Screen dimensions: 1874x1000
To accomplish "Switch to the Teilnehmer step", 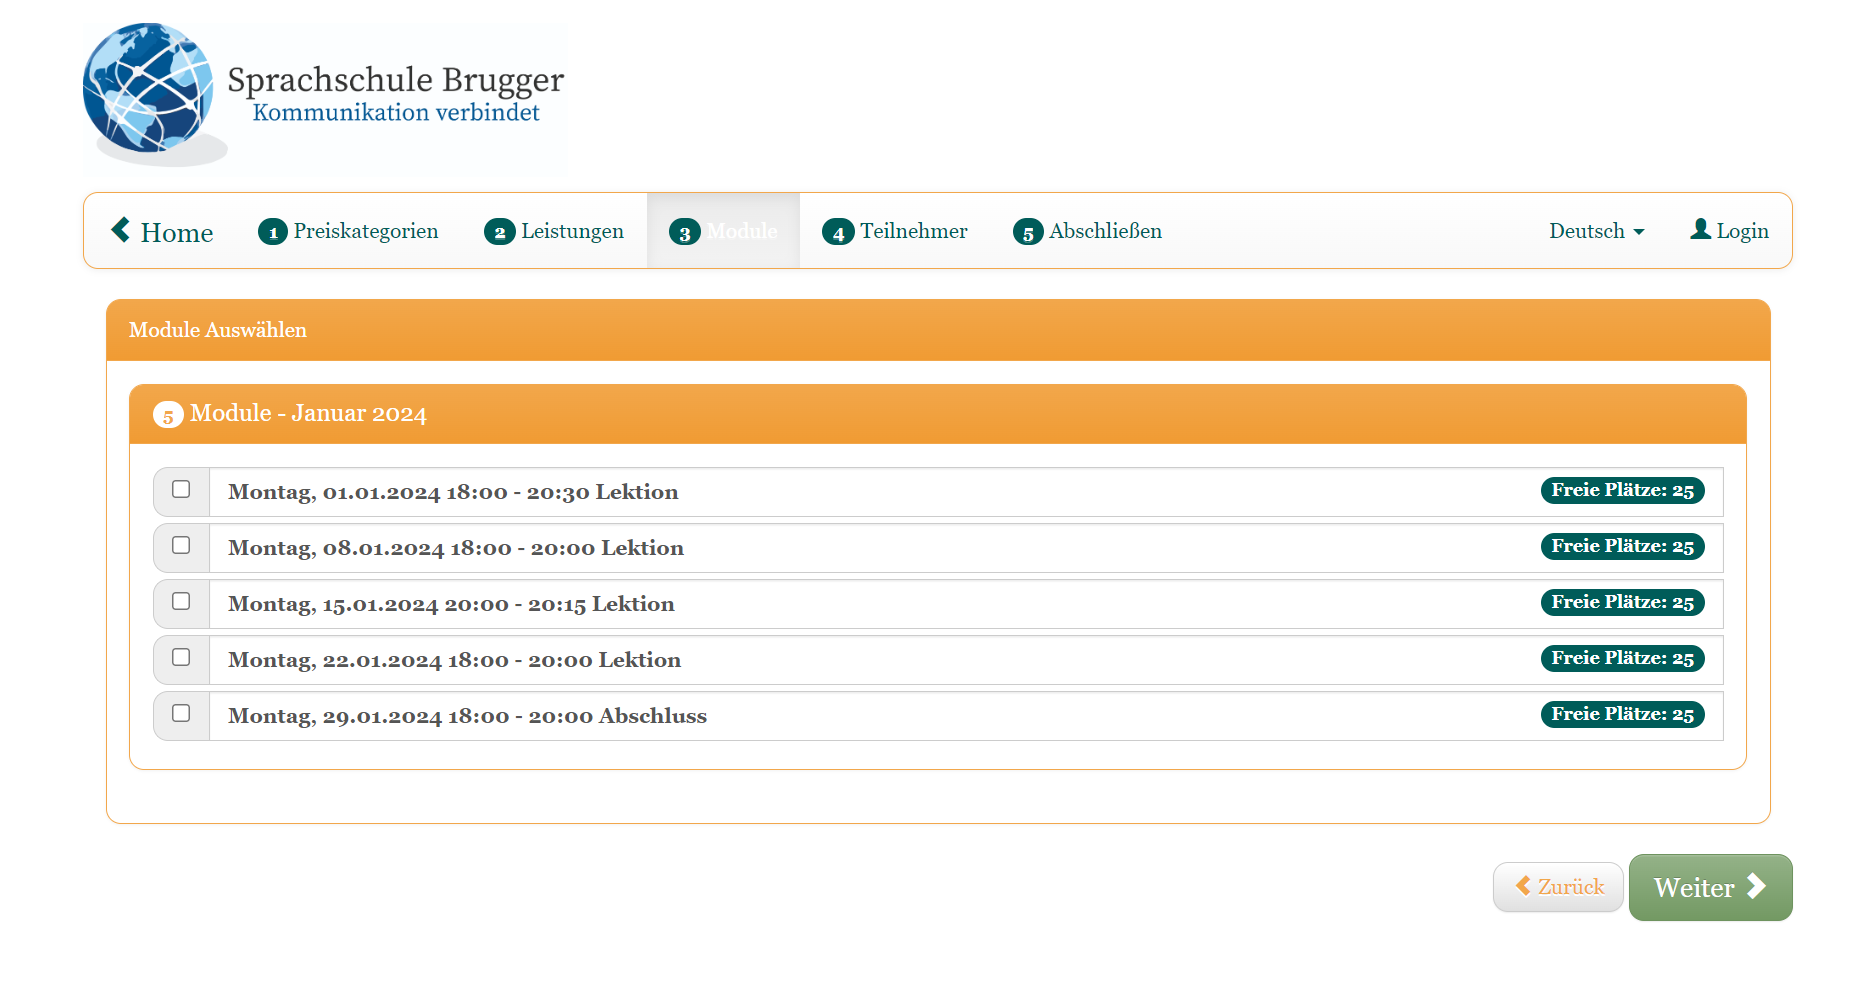I will [912, 231].
